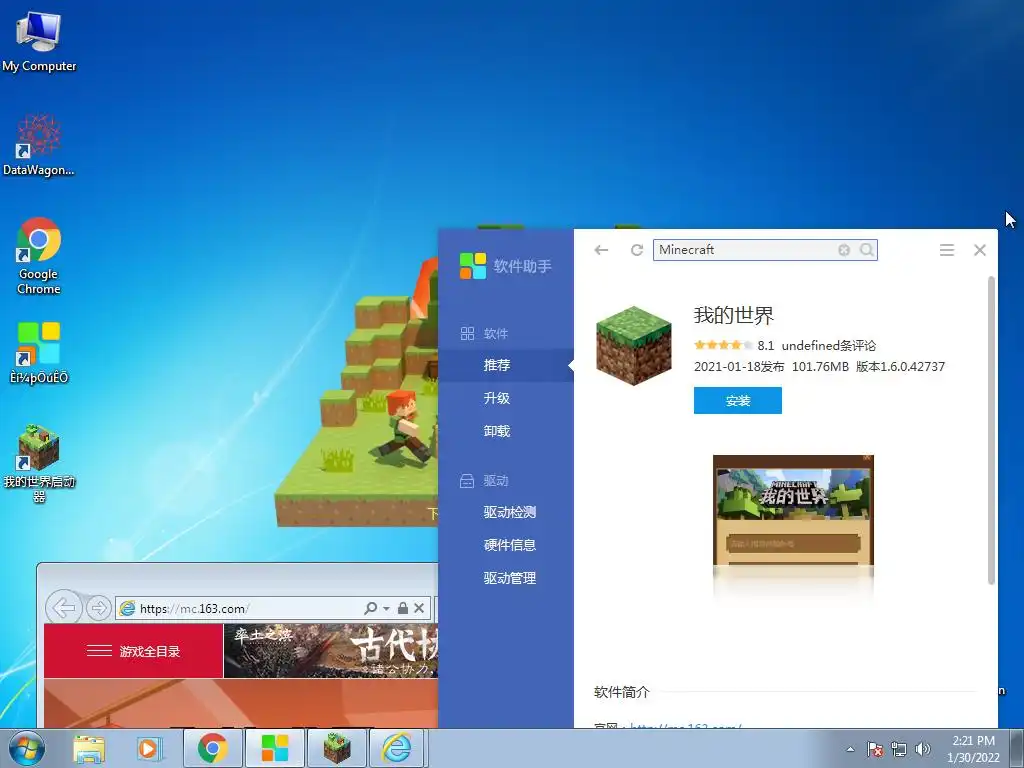The image size is (1024, 768).
Task: Open My Computer desktop icon
Action: click(39, 40)
